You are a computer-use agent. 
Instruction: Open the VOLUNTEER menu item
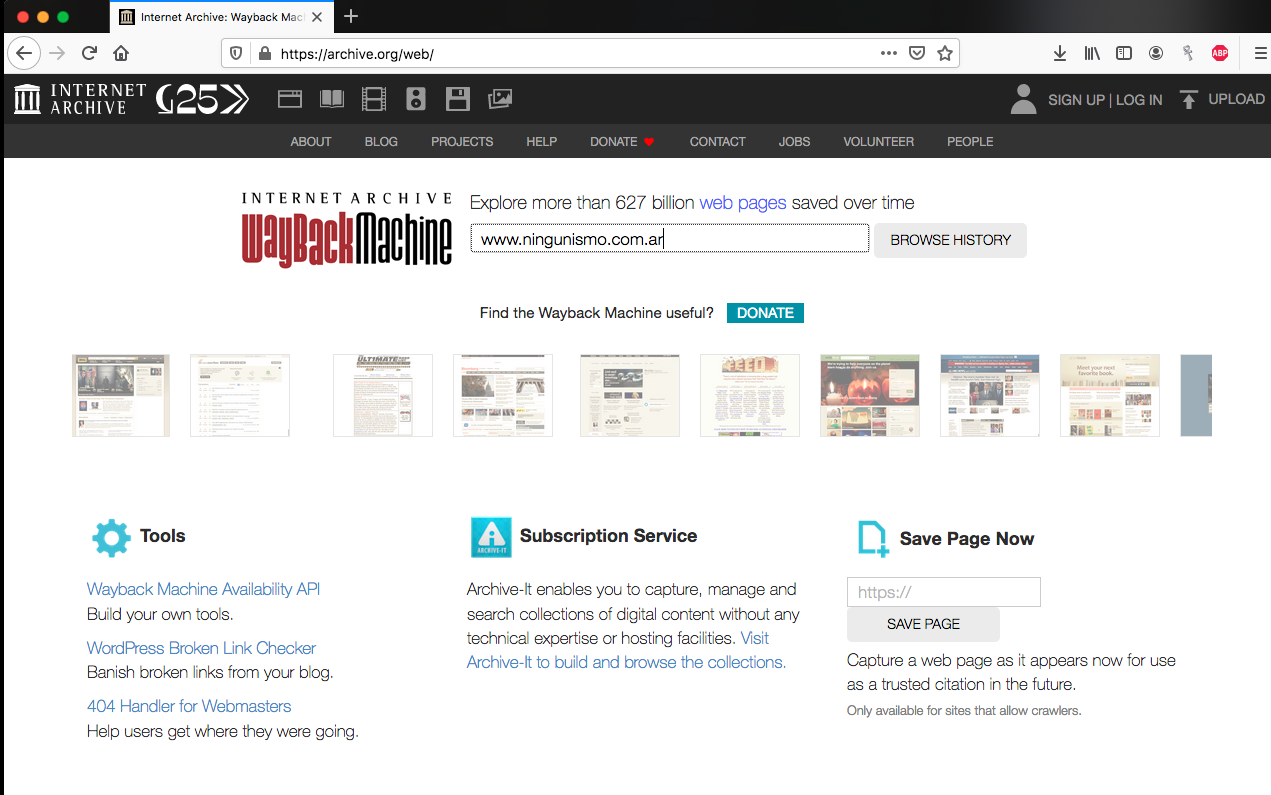point(879,142)
